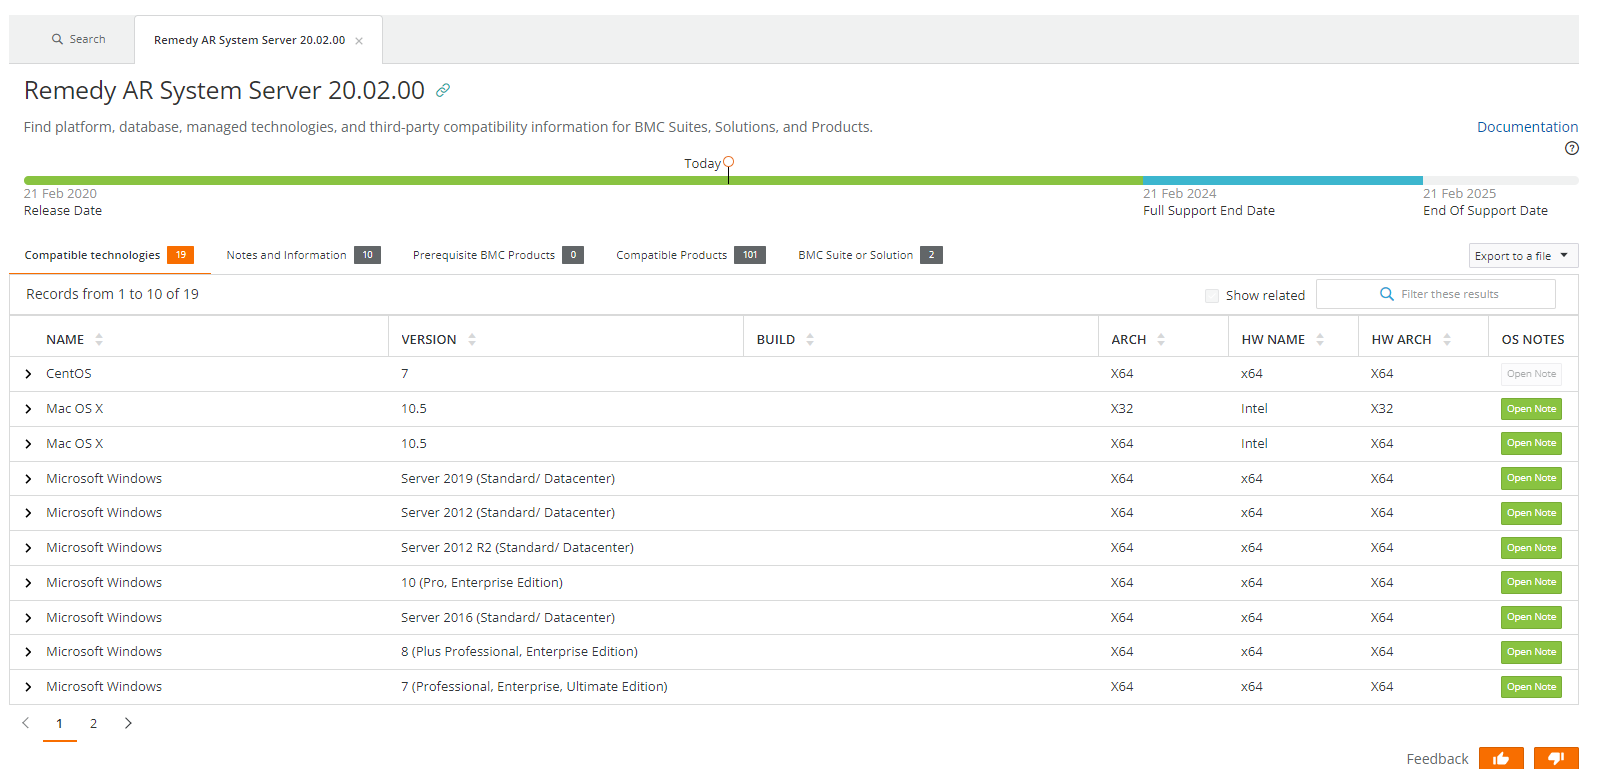Click the help question mark icon
Screen dimensions: 1617x769
[1571, 148]
